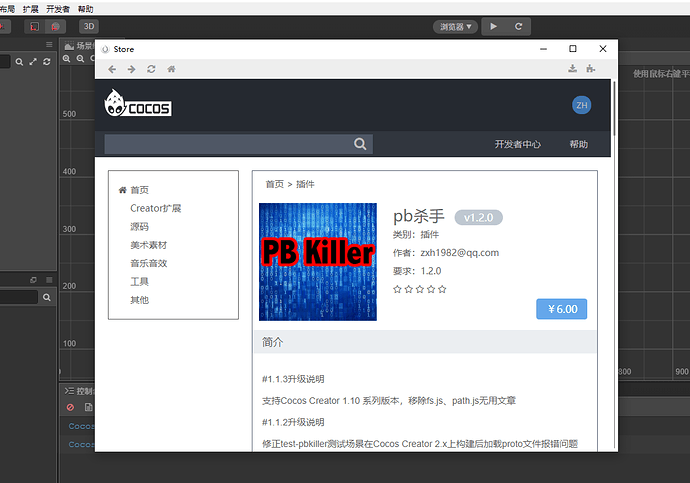Toggle 3D mode in editor toolbar
Viewport: 690px width, 483px height.
89,26
